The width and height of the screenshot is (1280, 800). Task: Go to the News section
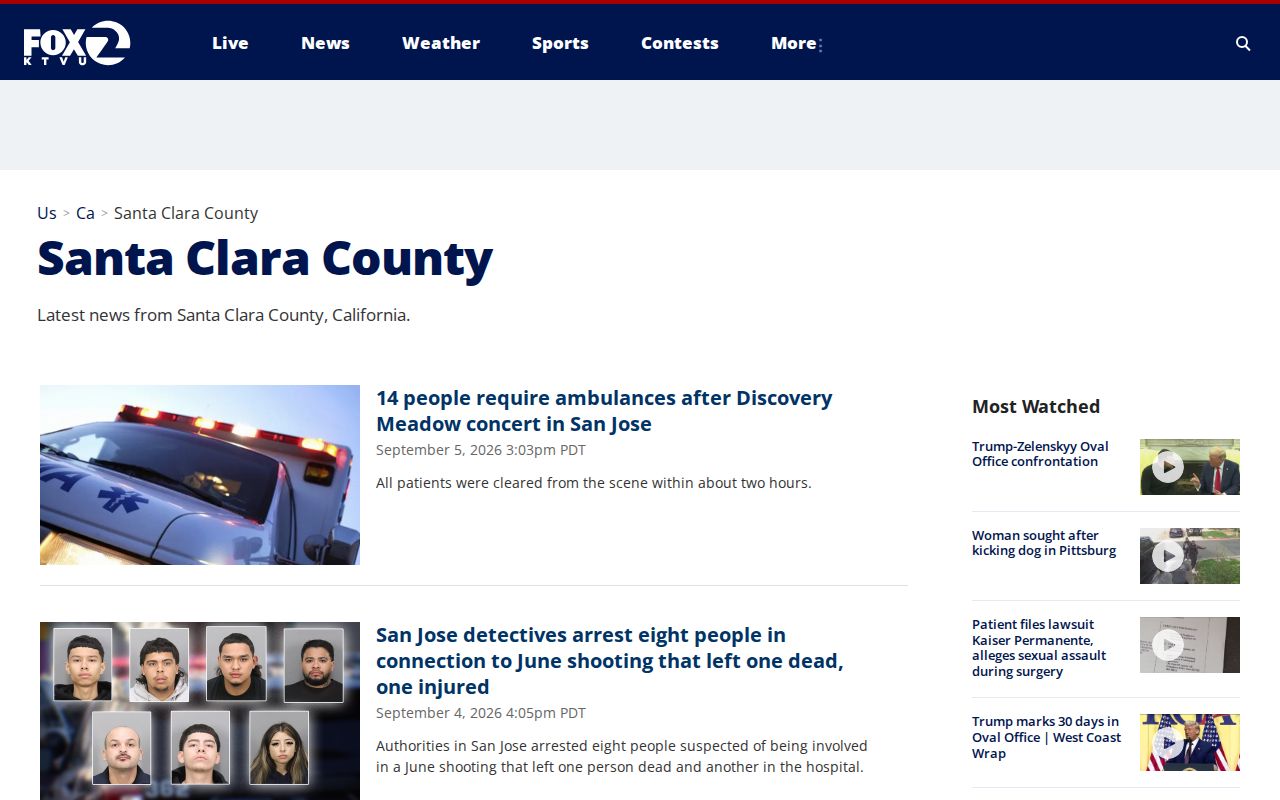[x=325, y=43]
